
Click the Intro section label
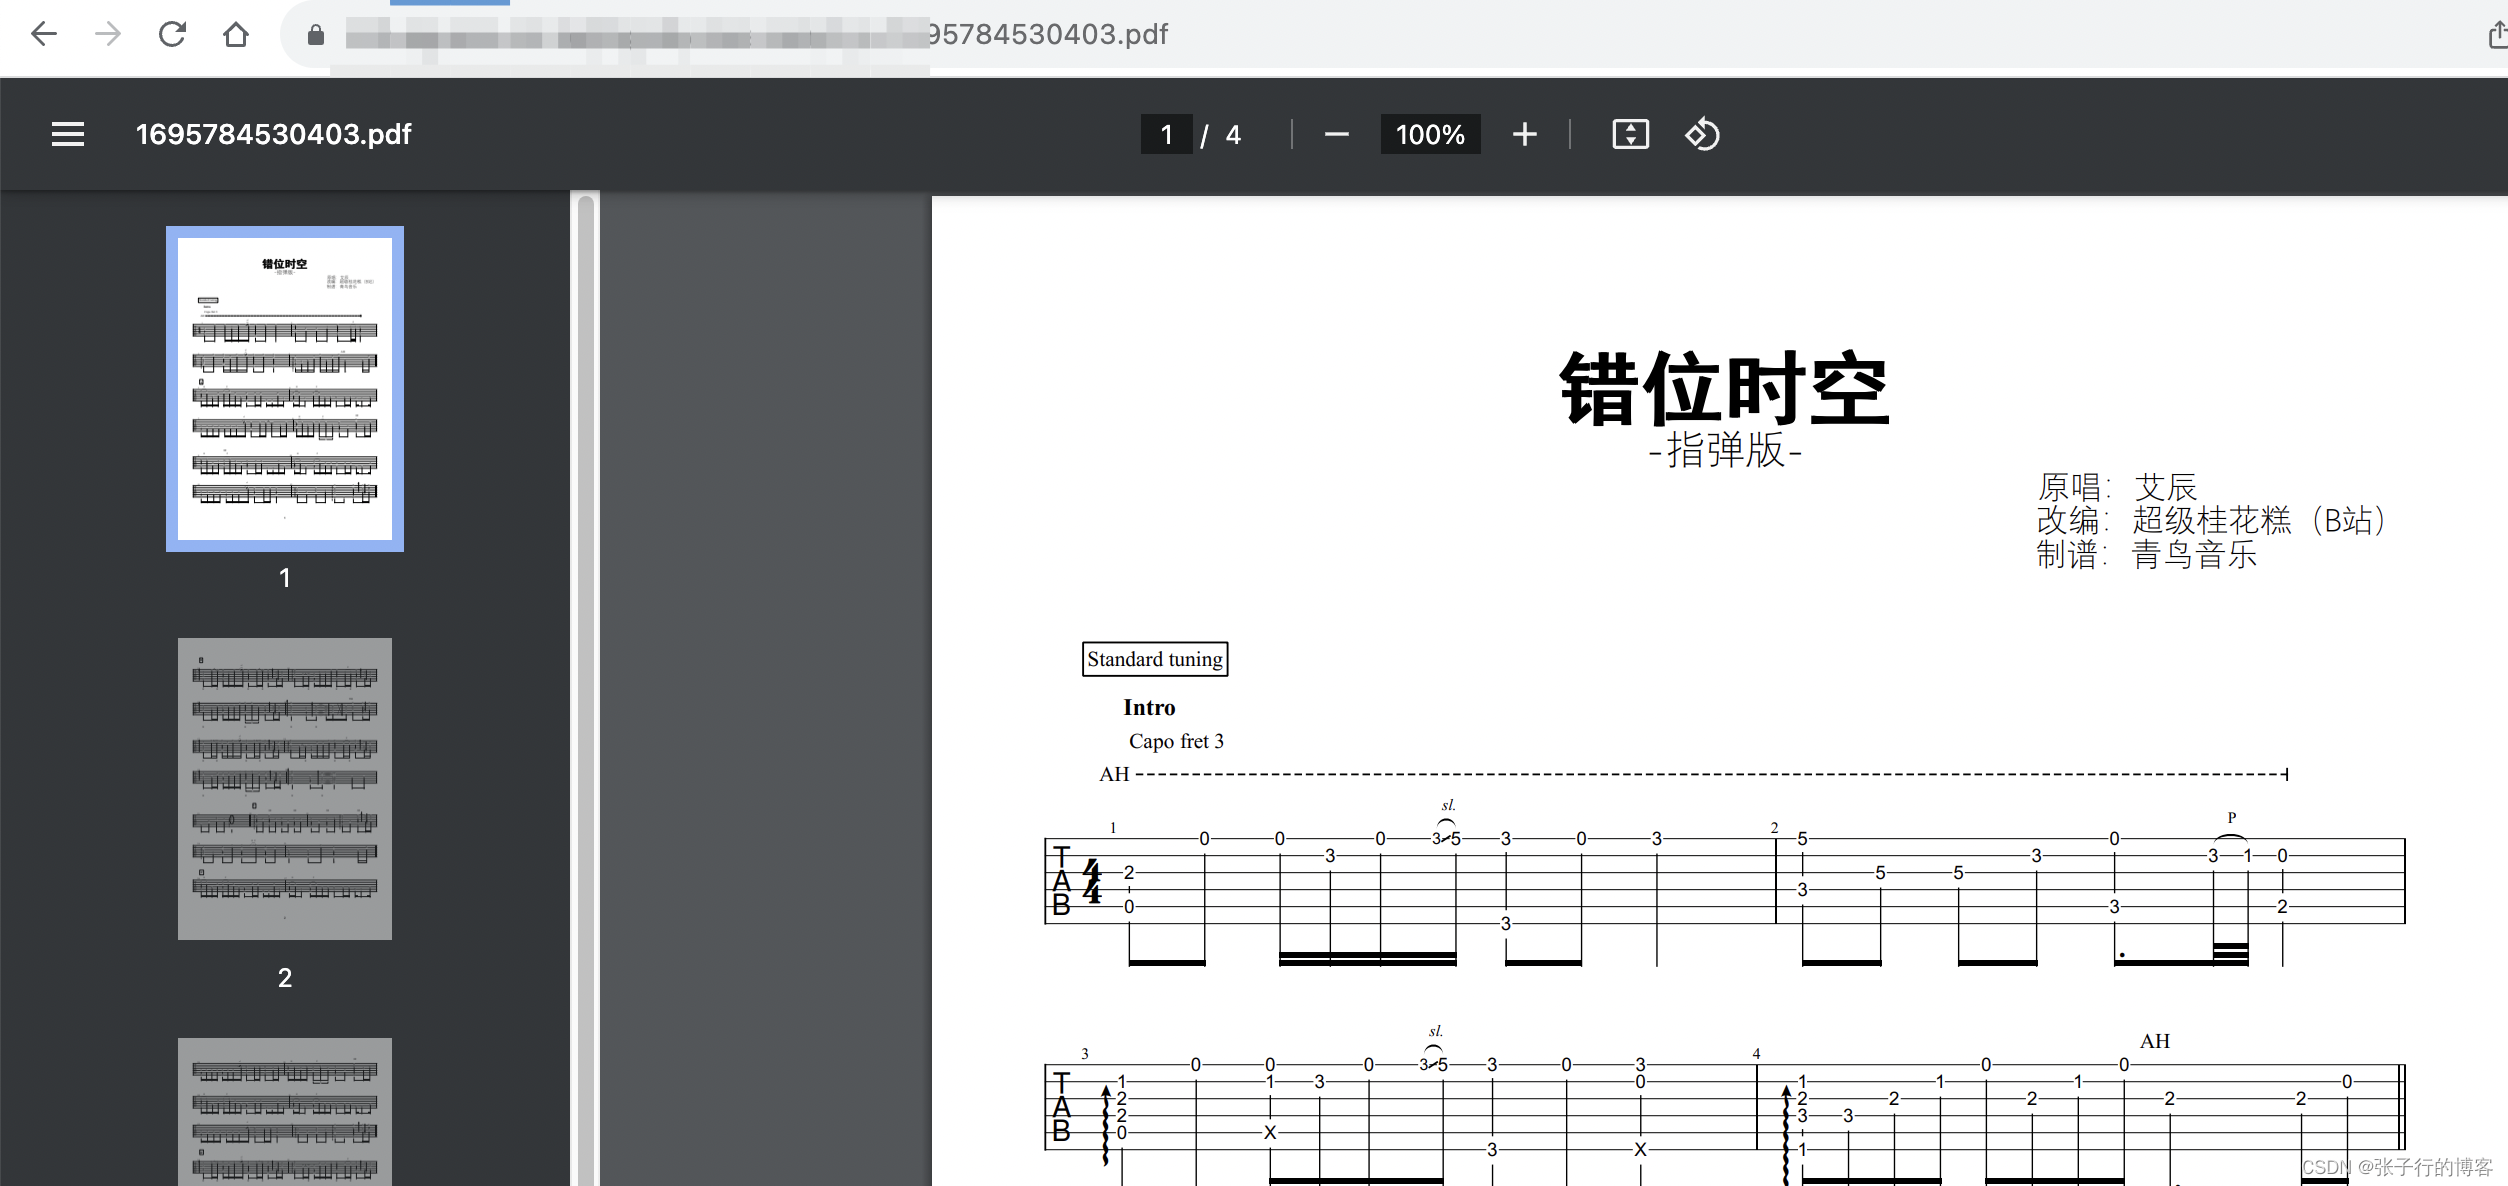pyautogui.click(x=1149, y=707)
